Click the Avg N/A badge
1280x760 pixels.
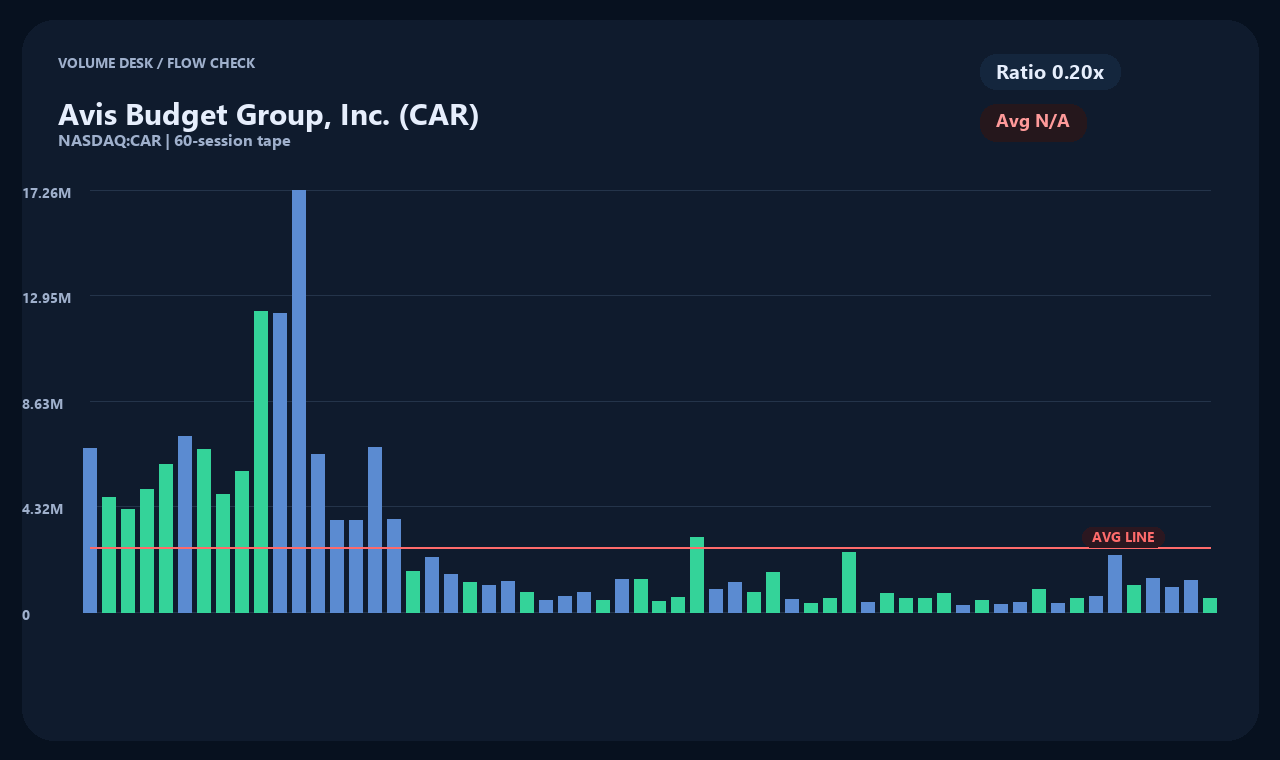pos(1033,122)
